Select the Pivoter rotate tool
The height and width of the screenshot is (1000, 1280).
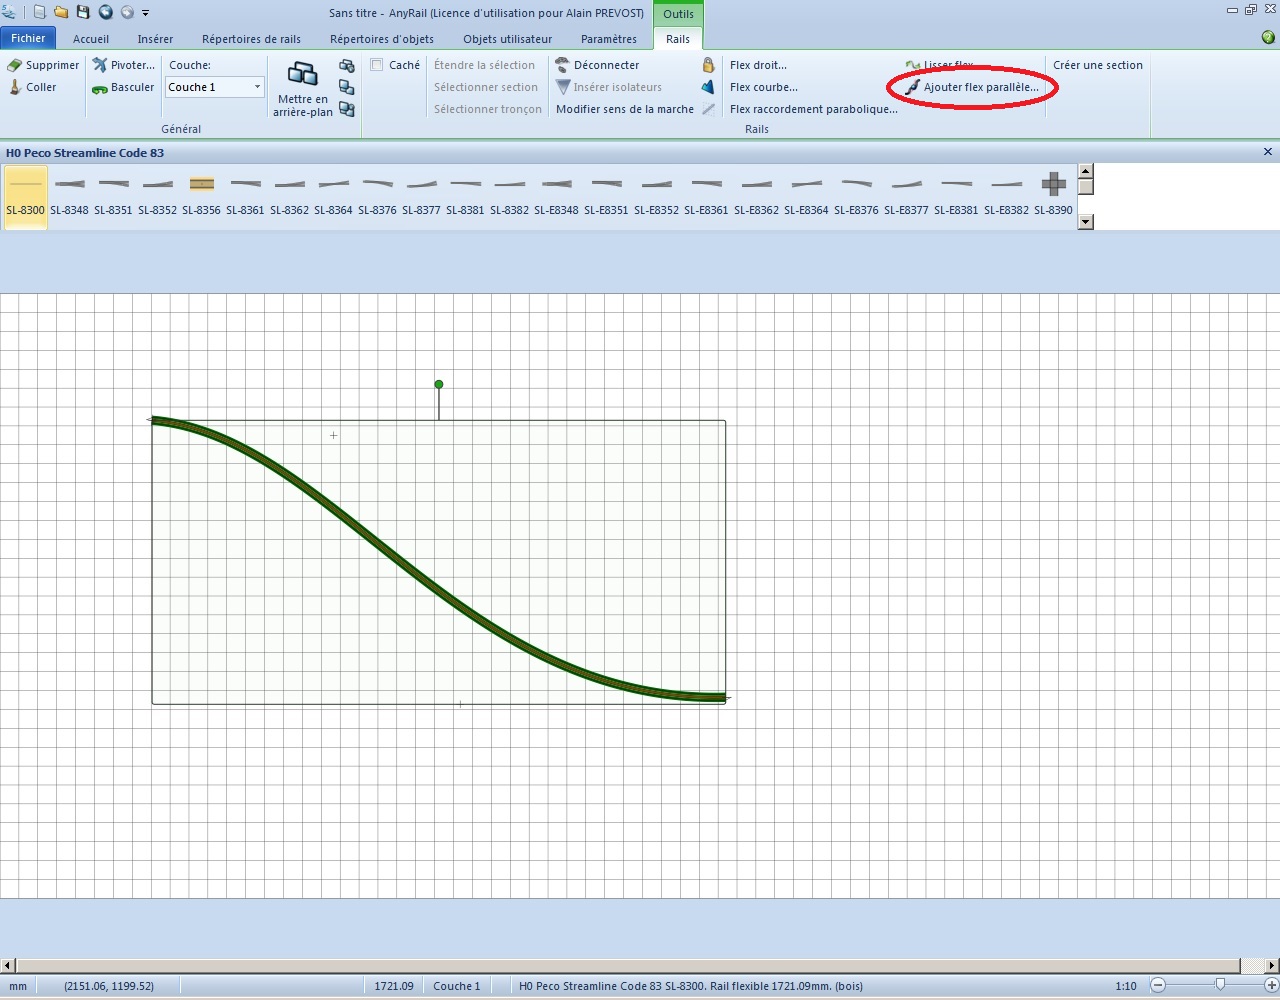click(x=100, y=65)
